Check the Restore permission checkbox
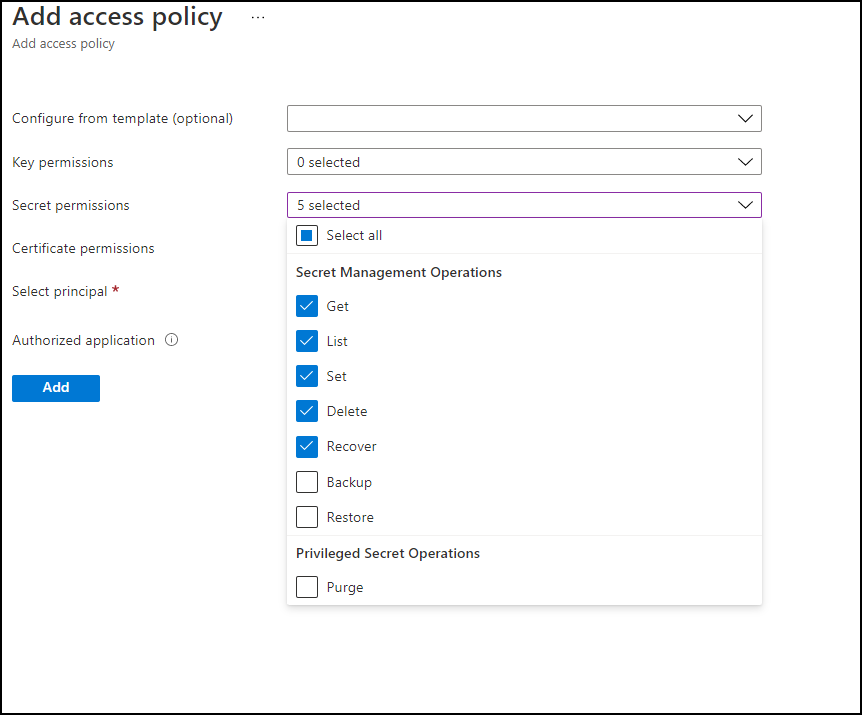 307,516
